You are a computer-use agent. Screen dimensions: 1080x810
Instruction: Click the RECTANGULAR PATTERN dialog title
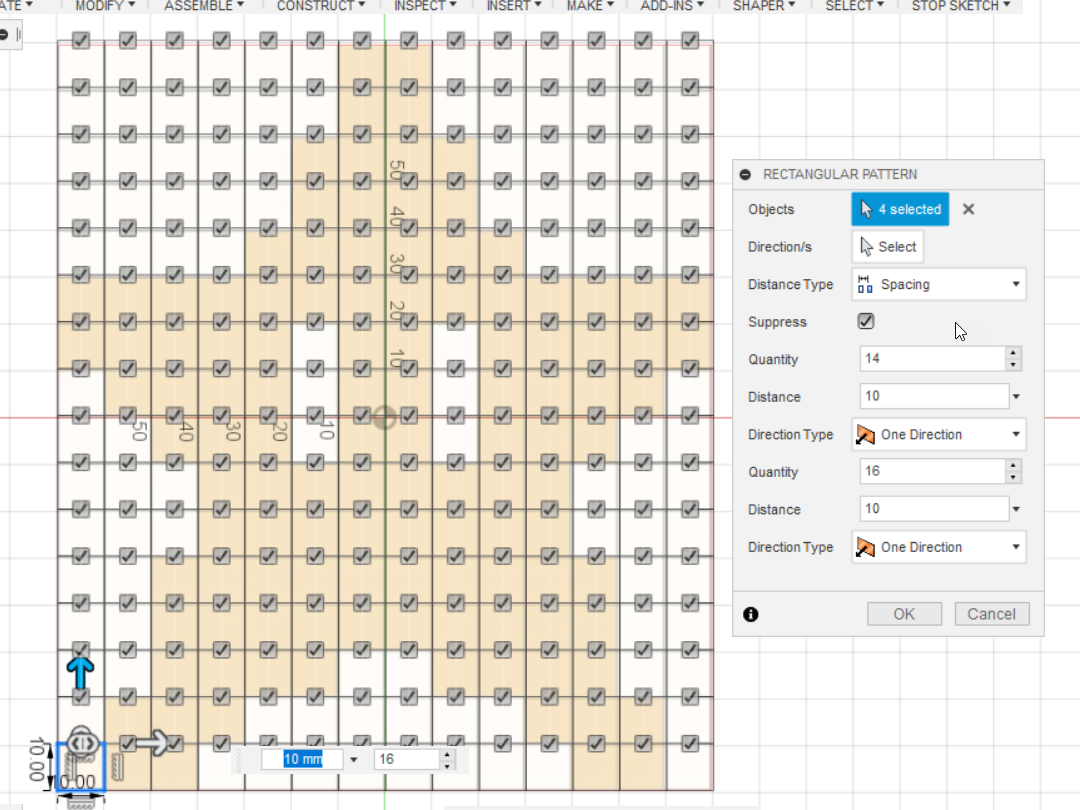840,174
